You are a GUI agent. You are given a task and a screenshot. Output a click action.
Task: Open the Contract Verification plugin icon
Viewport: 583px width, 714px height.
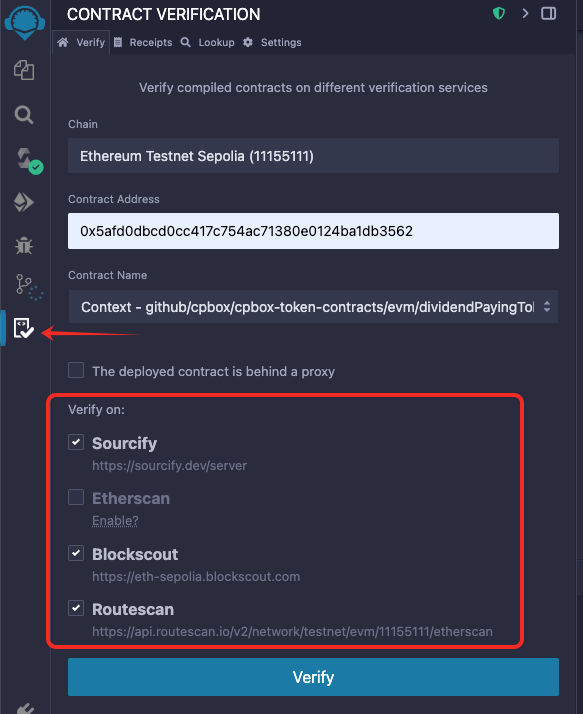coord(24,328)
